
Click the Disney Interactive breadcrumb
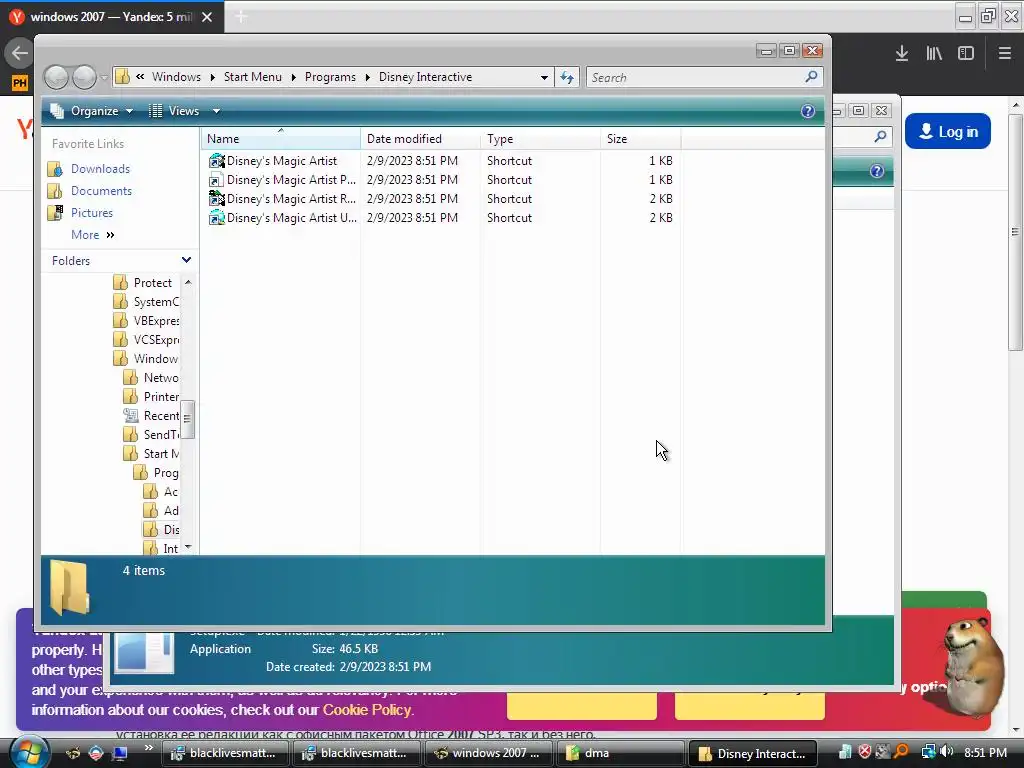point(425,77)
